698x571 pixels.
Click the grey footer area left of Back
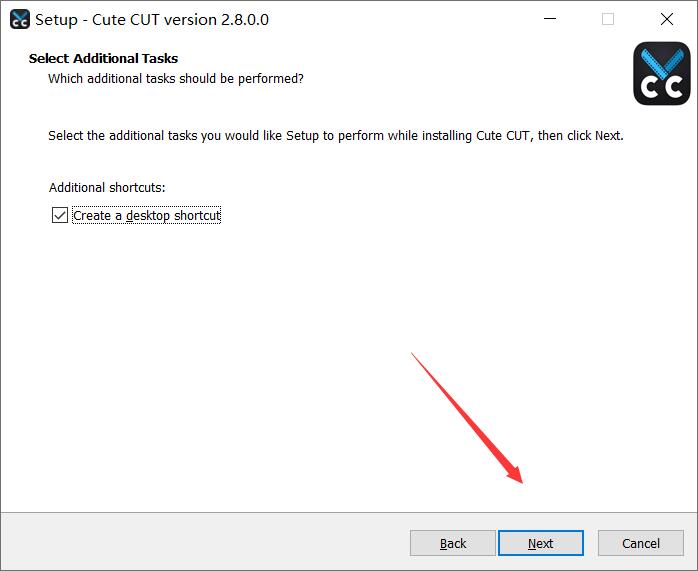(x=200, y=543)
